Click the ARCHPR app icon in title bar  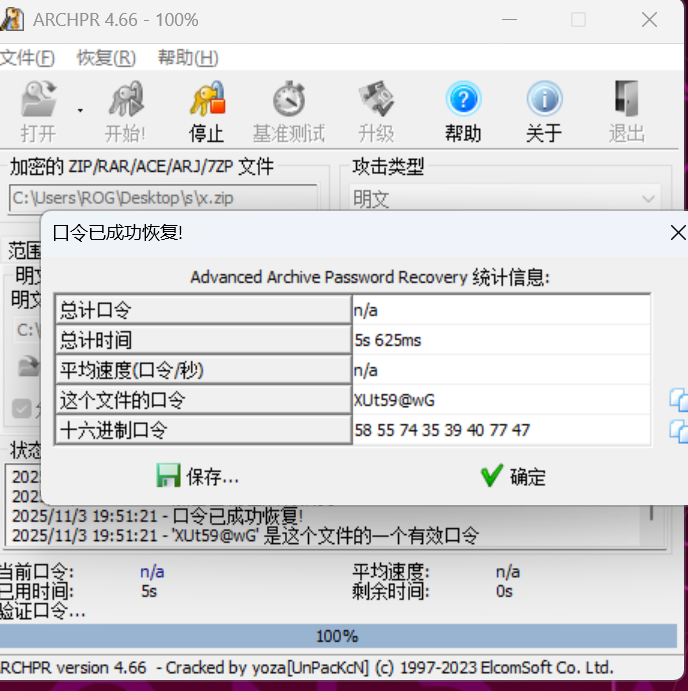11,19
